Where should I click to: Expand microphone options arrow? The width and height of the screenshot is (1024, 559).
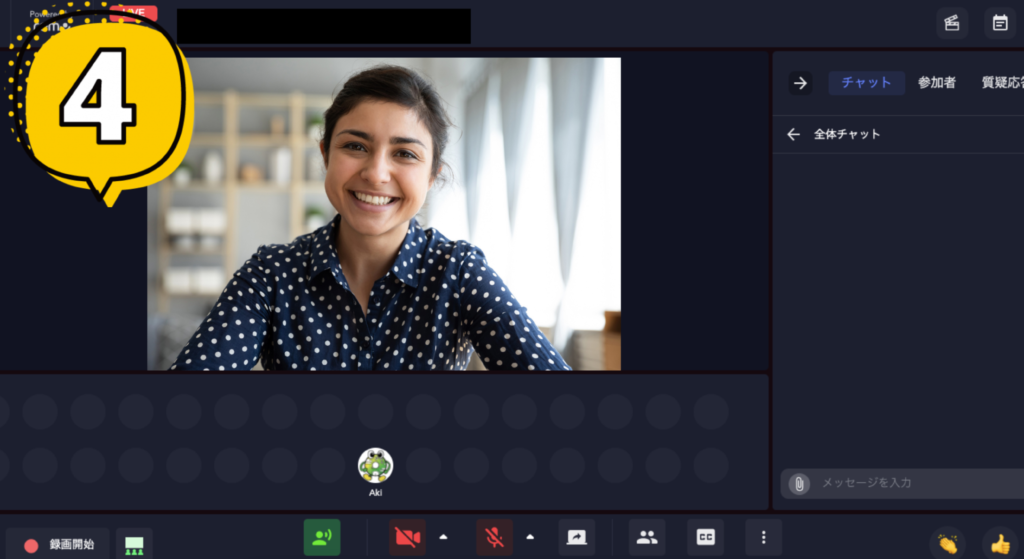[529, 537]
